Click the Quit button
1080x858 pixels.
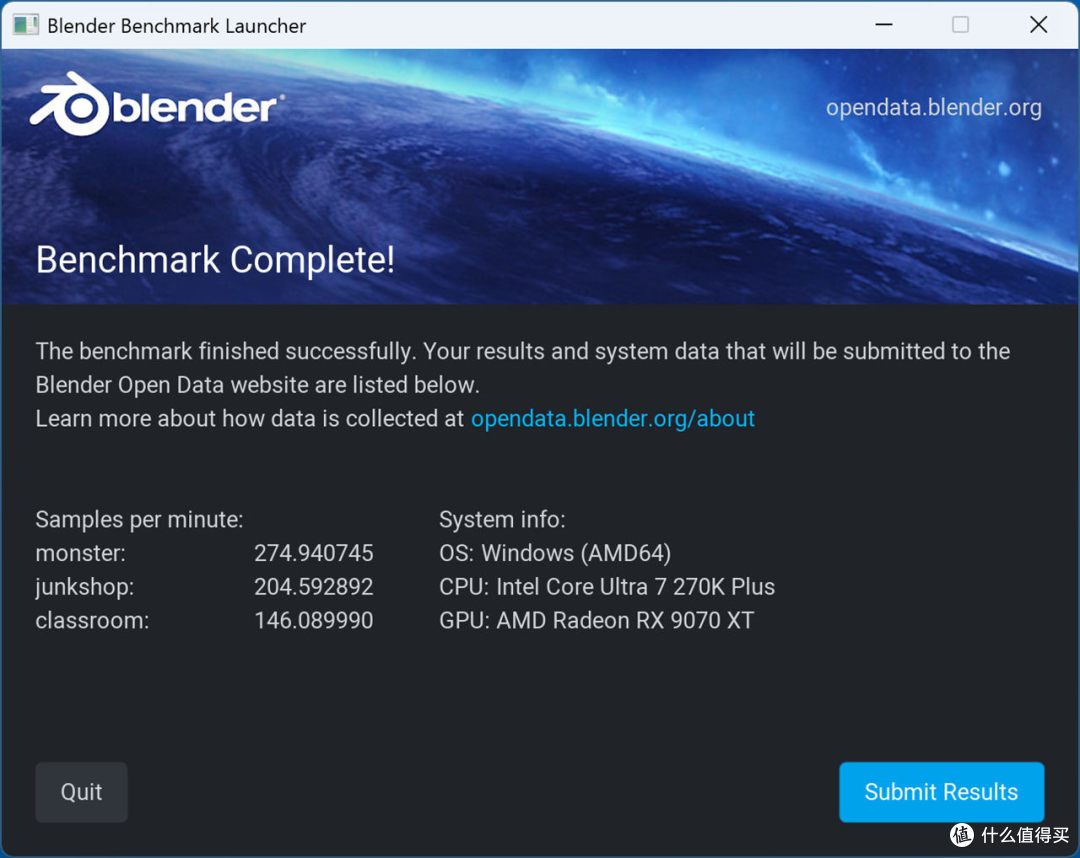point(81,791)
